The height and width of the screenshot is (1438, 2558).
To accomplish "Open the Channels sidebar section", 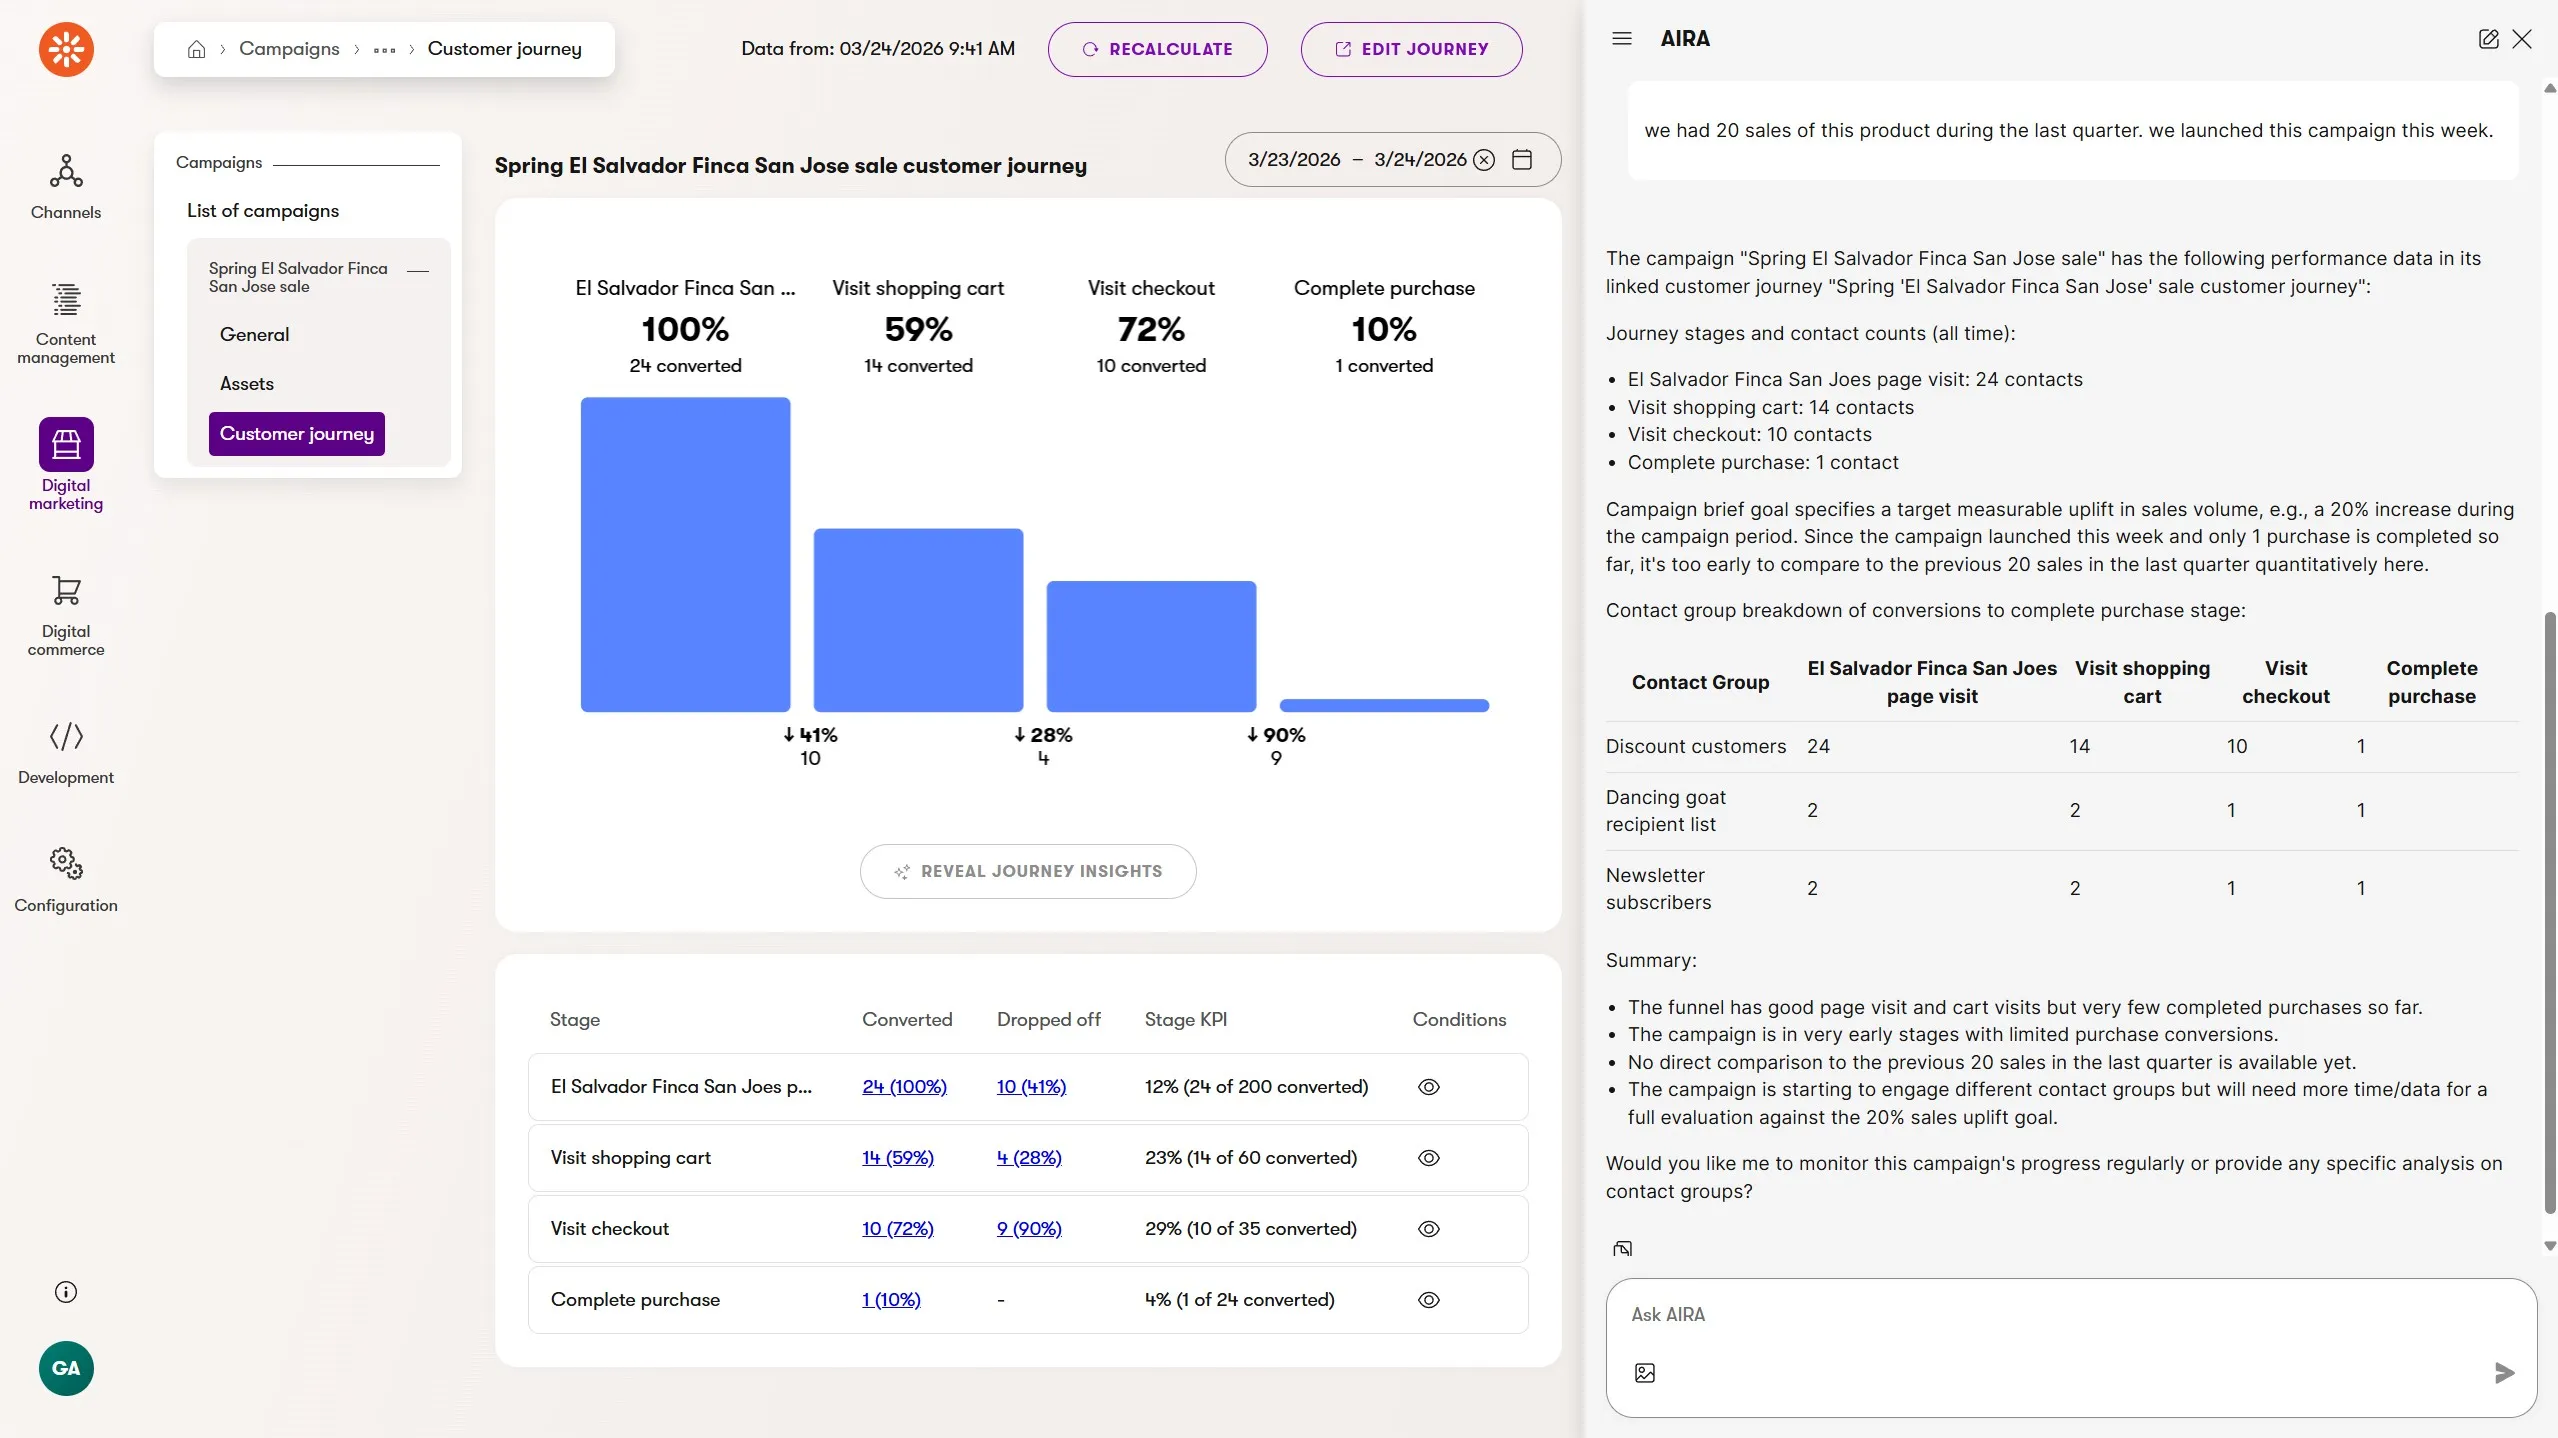I will (66, 186).
